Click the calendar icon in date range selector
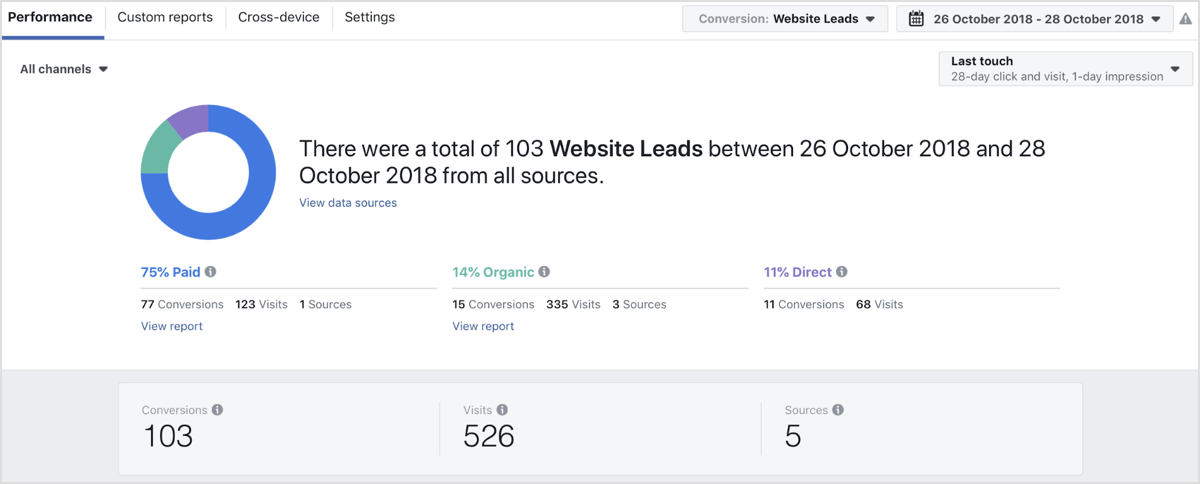 [x=916, y=19]
